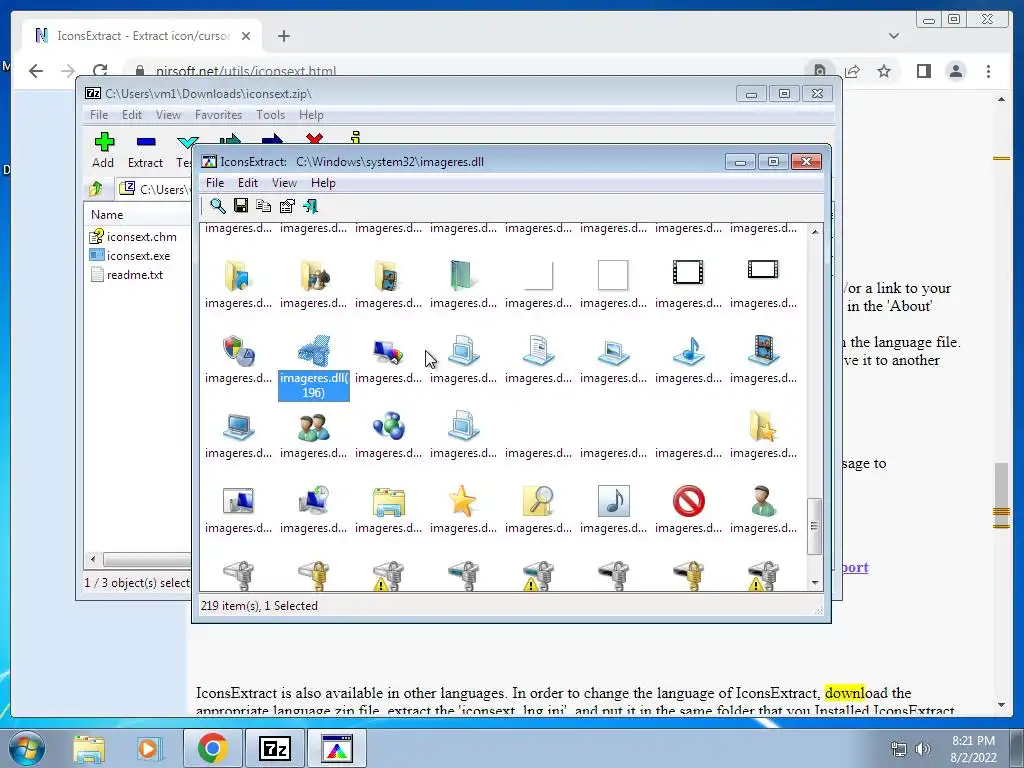Viewport: 1024px width, 768px height.
Task: Select the single user person icon
Action: point(763,501)
